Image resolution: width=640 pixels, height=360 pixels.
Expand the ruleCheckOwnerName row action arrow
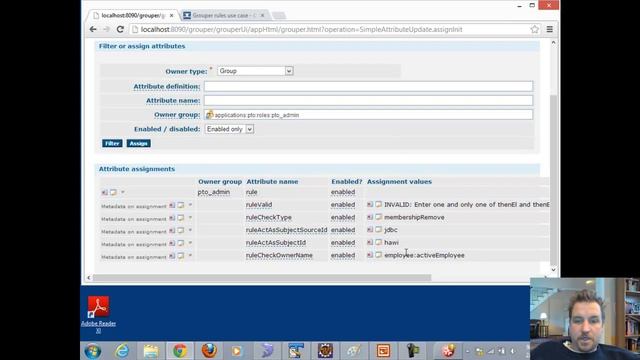pos(190,256)
